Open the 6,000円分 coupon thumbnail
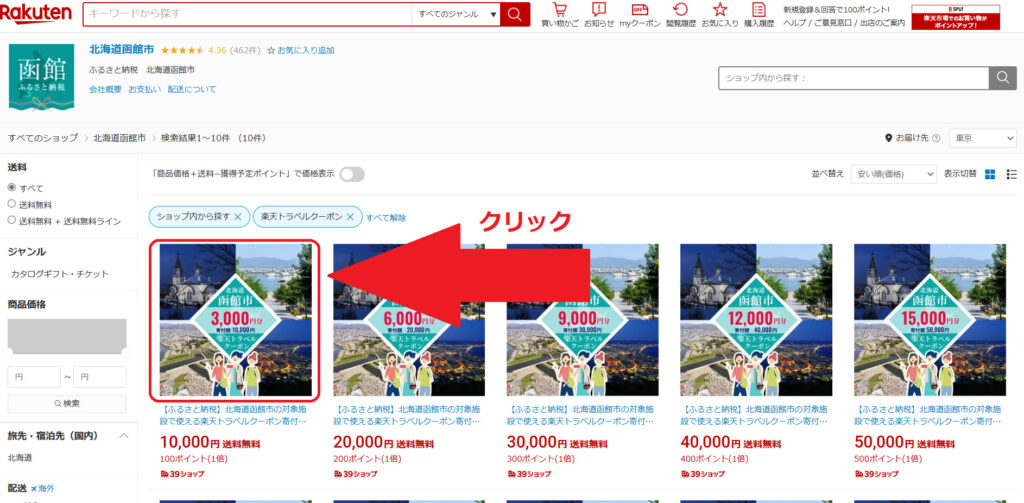 pos(409,320)
